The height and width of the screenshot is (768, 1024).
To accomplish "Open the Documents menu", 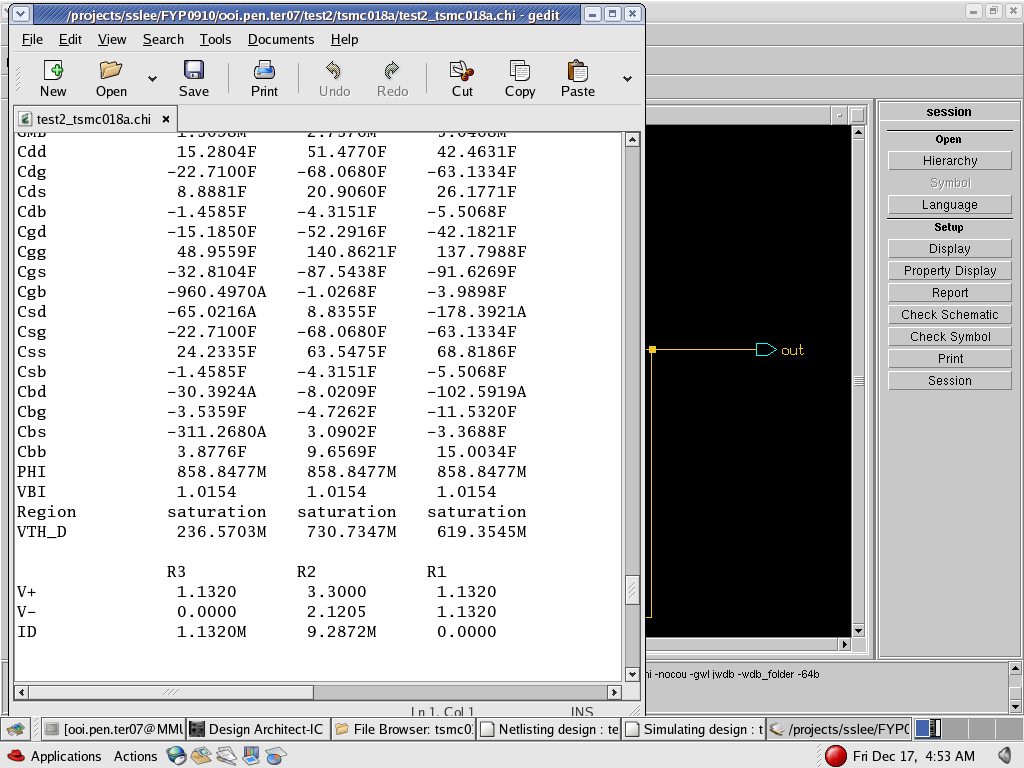I will [281, 39].
